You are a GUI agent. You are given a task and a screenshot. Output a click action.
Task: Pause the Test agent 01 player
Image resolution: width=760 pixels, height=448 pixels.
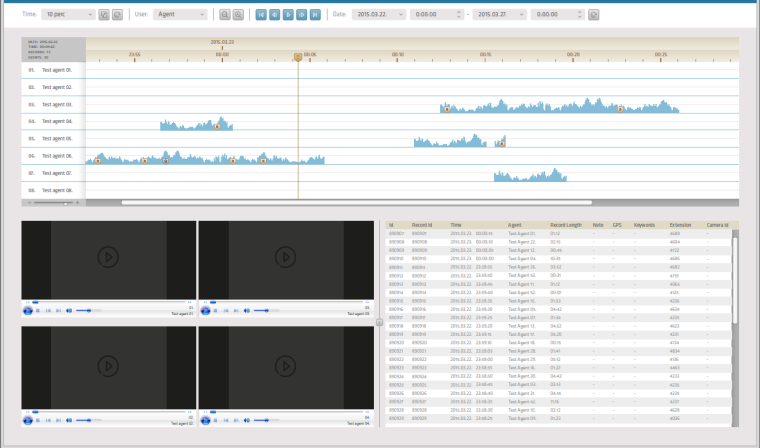pos(38,311)
